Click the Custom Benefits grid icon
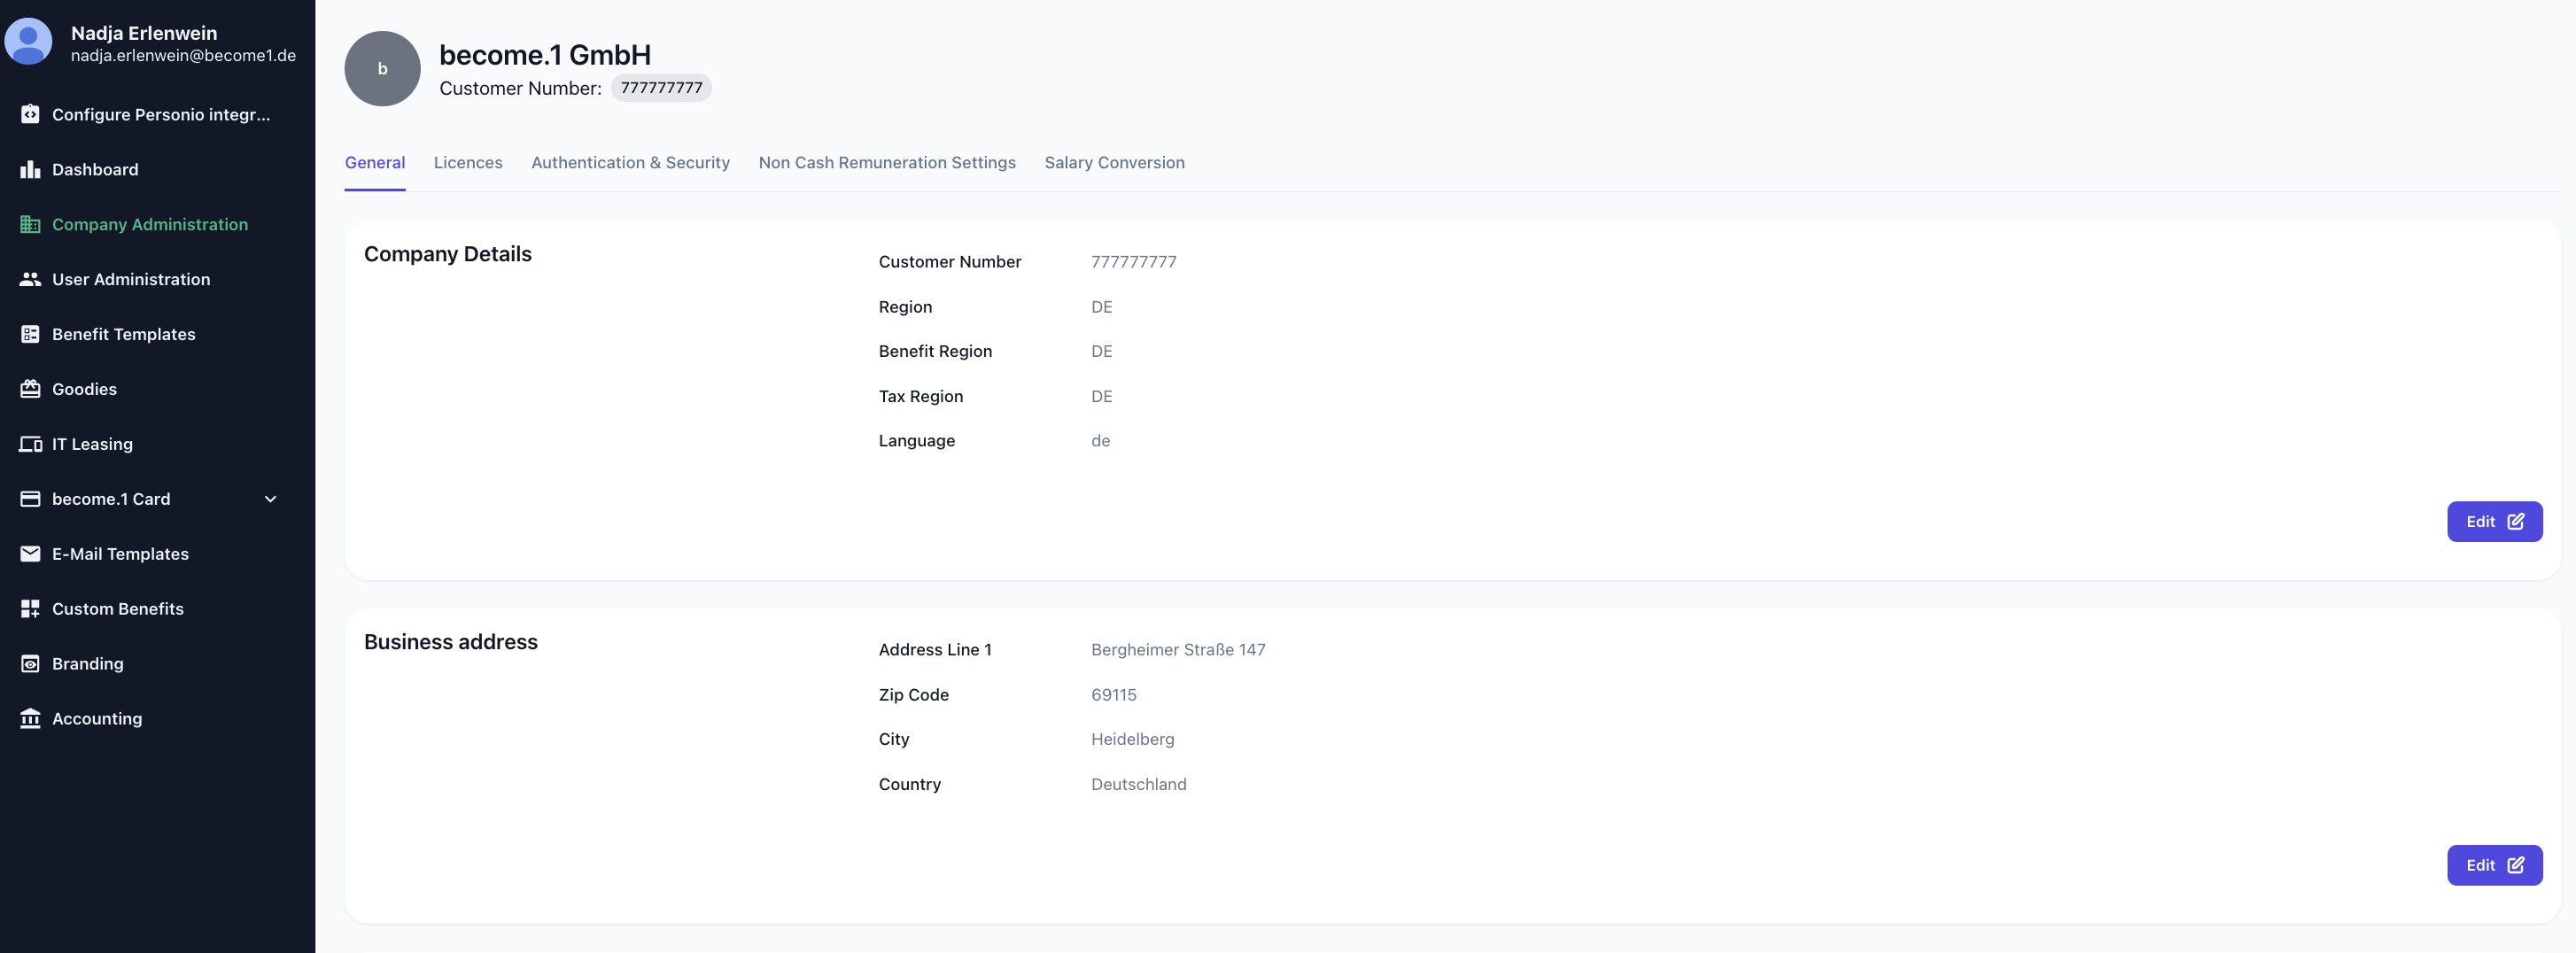Viewport: 2576px width, 953px height. click(x=30, y=609)
